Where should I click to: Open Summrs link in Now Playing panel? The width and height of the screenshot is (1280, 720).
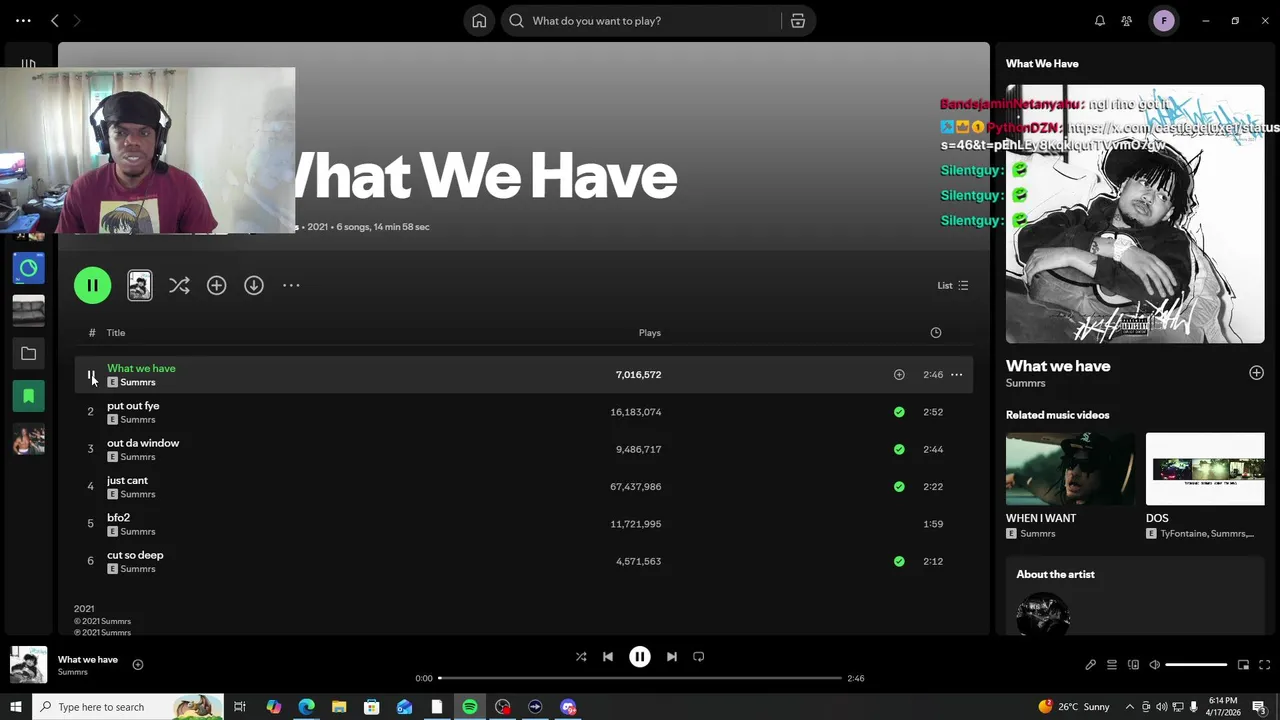click(x=1025, y=383)
